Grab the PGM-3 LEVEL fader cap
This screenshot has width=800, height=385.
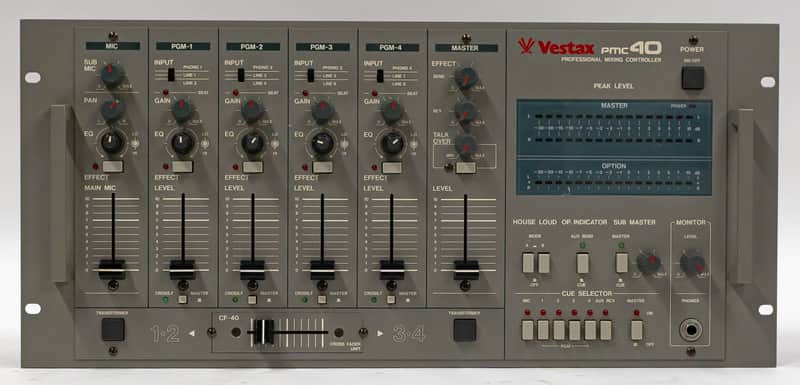pyautogui.click(x=322, y=270)
